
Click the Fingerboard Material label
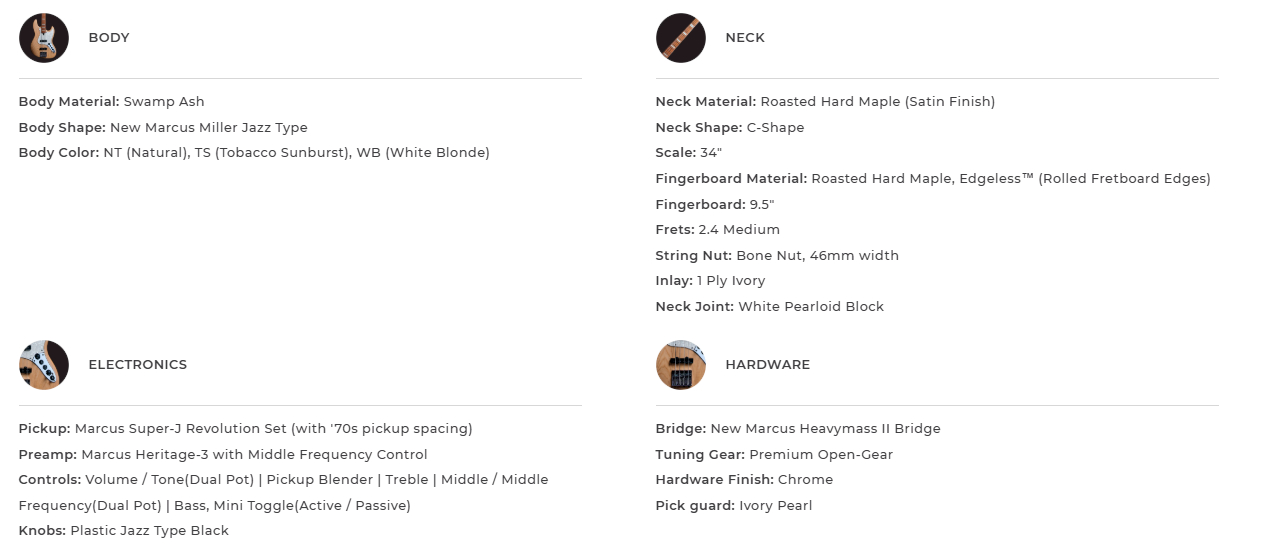point(731,179)
